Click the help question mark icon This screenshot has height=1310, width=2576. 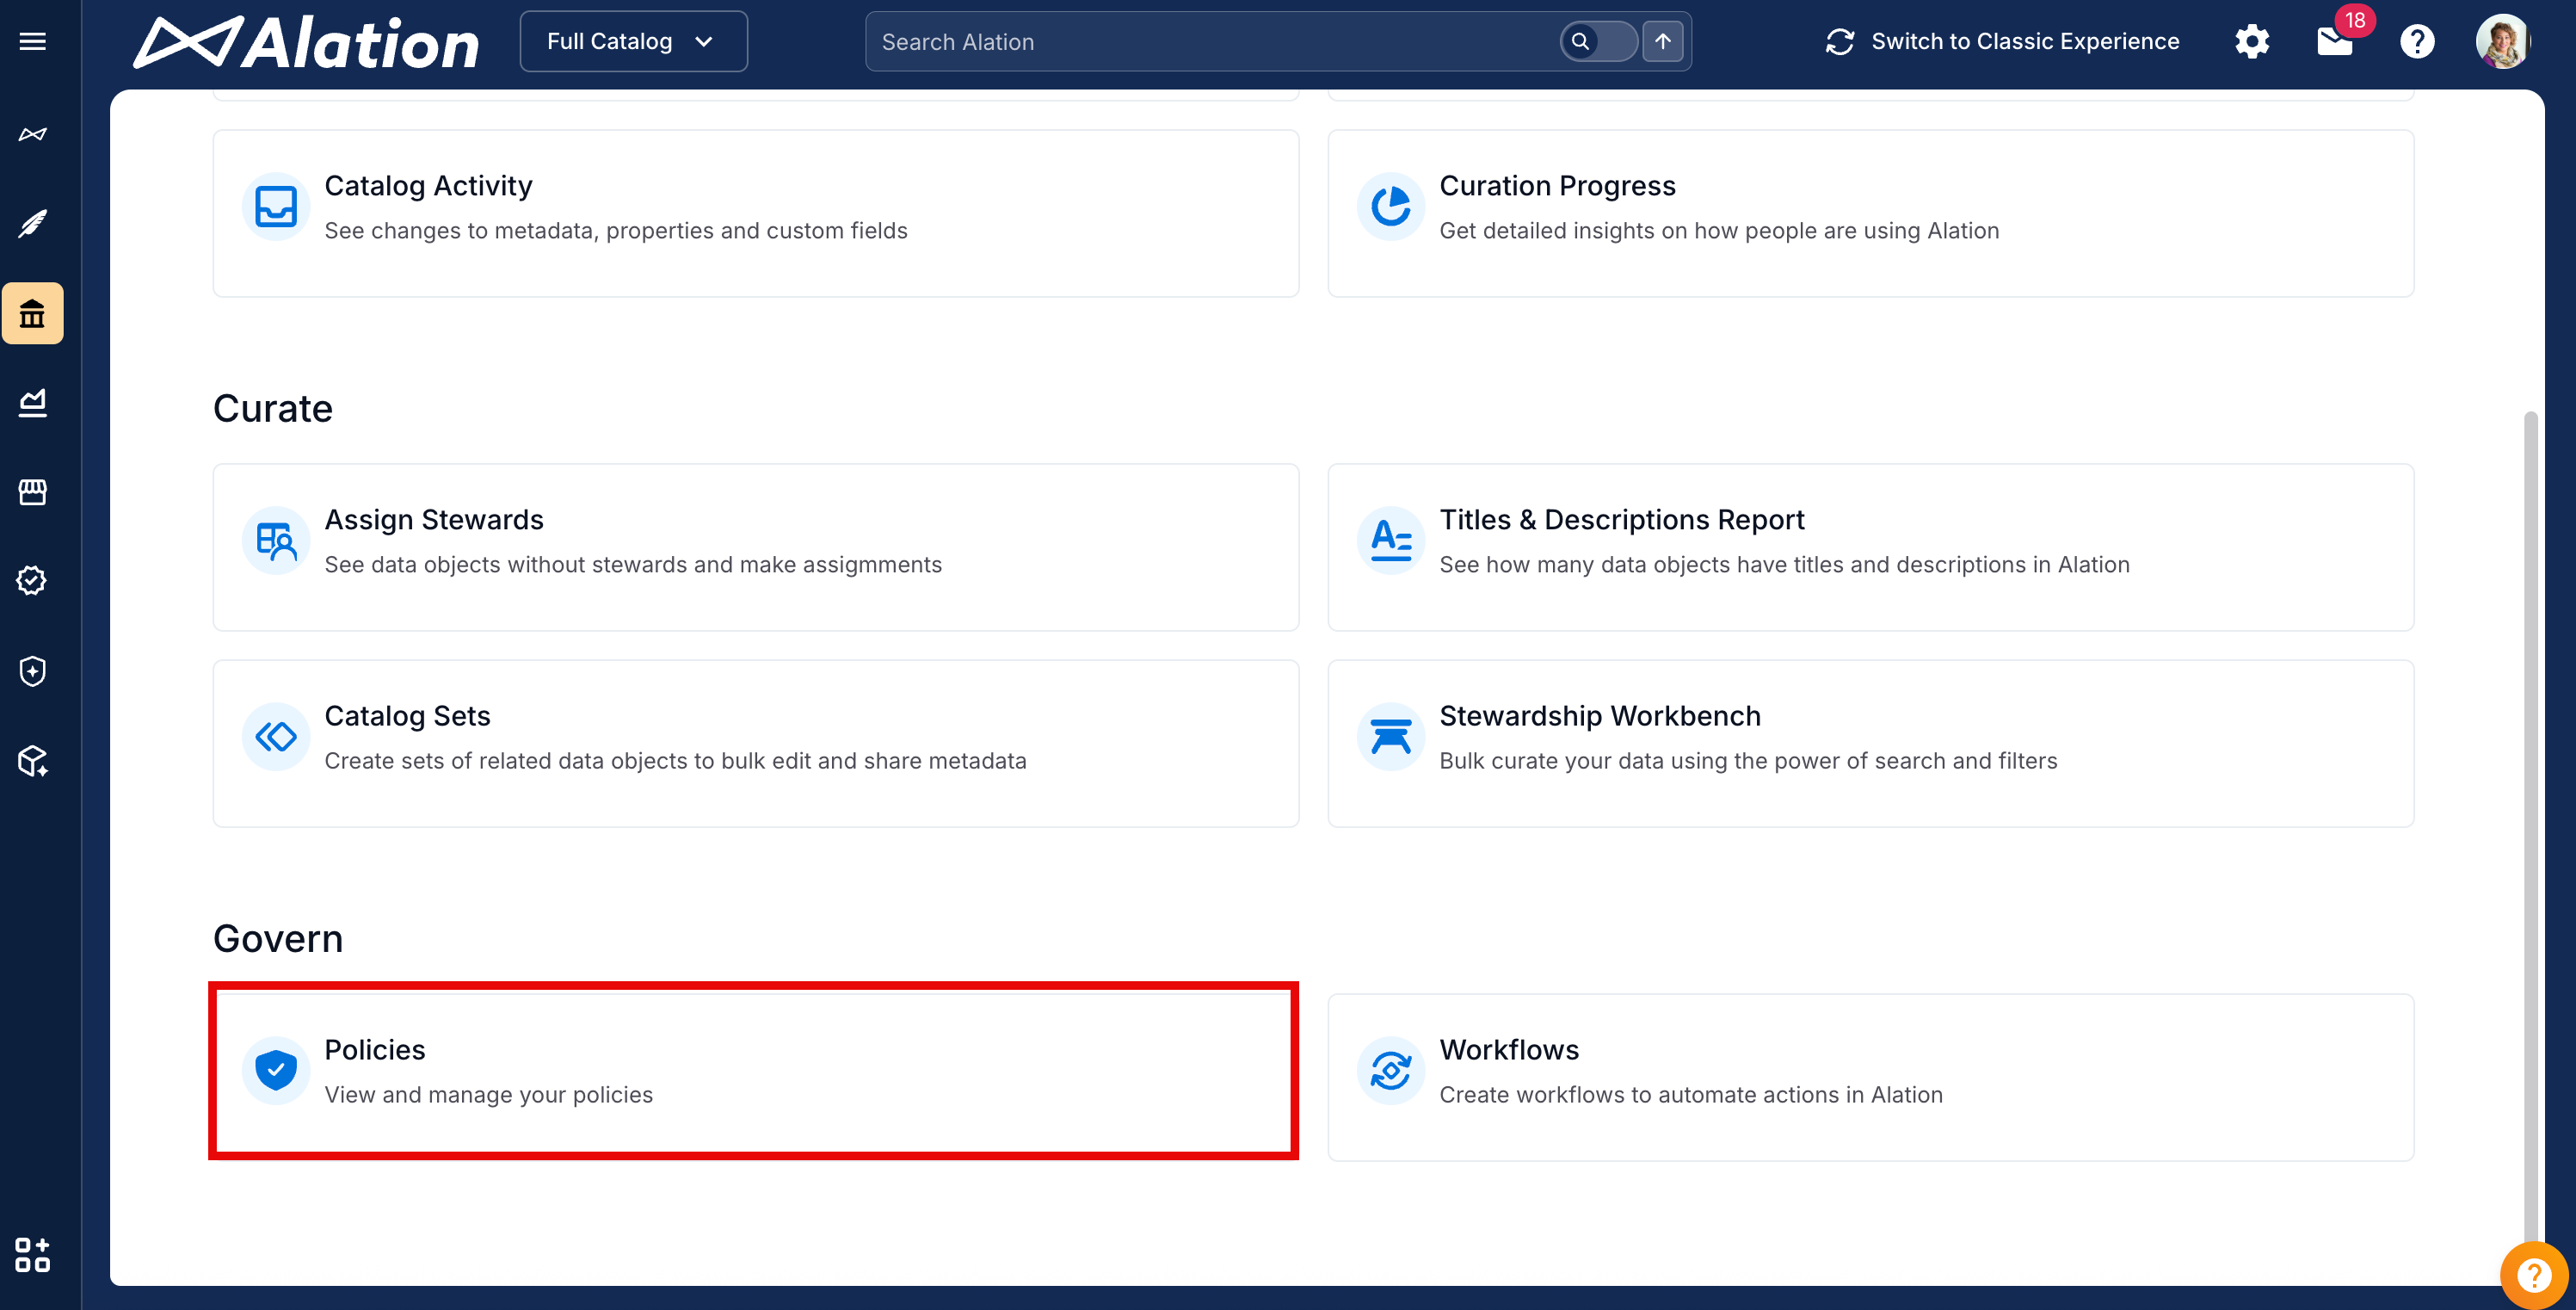click(2417, 41)
